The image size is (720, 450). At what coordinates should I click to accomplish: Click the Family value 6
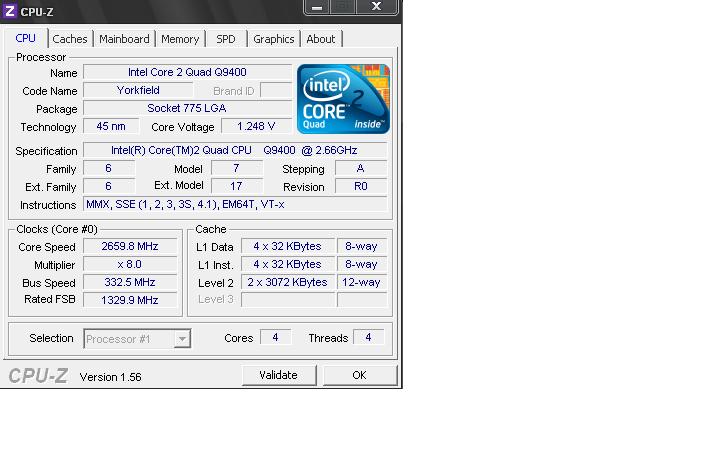109,169
